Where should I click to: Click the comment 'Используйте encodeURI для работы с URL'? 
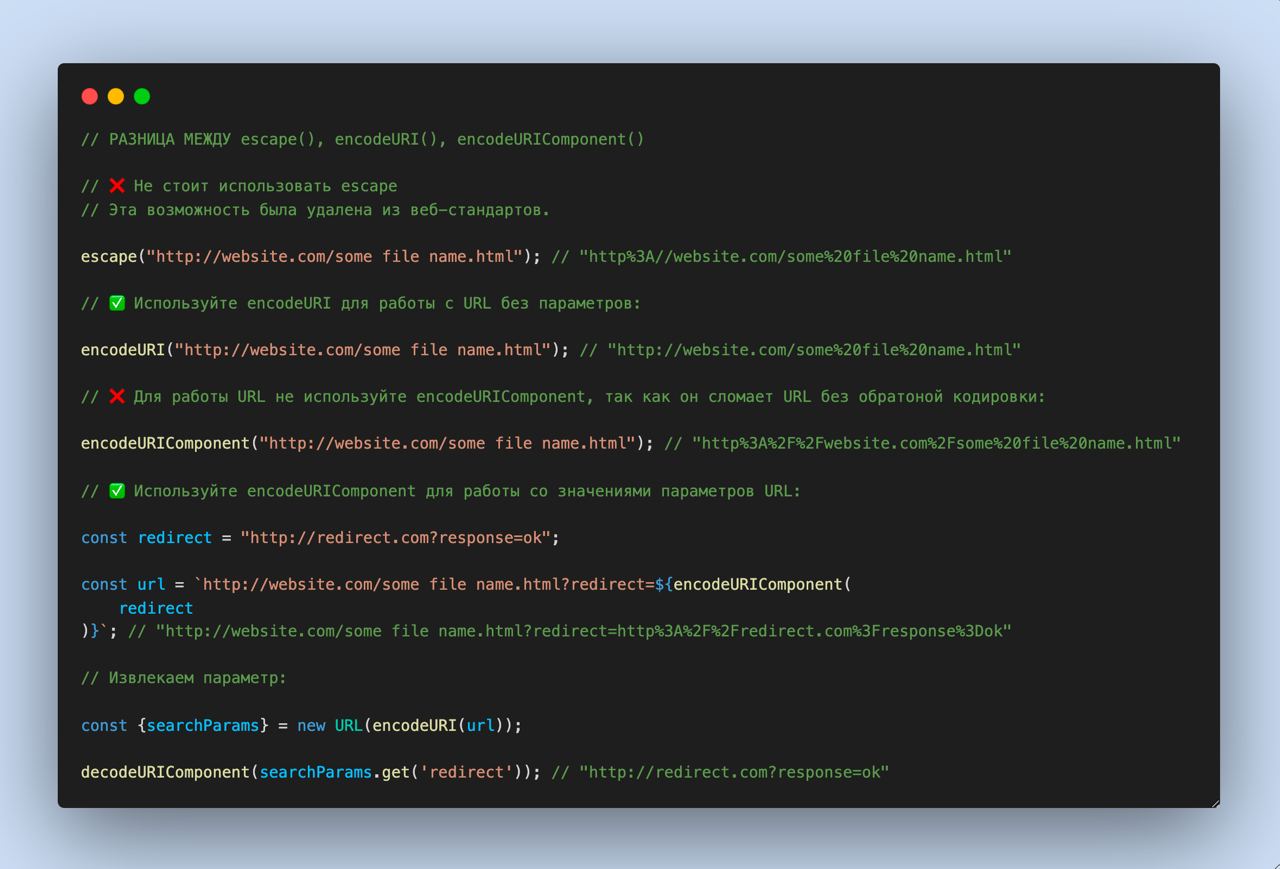pos(312,303)
